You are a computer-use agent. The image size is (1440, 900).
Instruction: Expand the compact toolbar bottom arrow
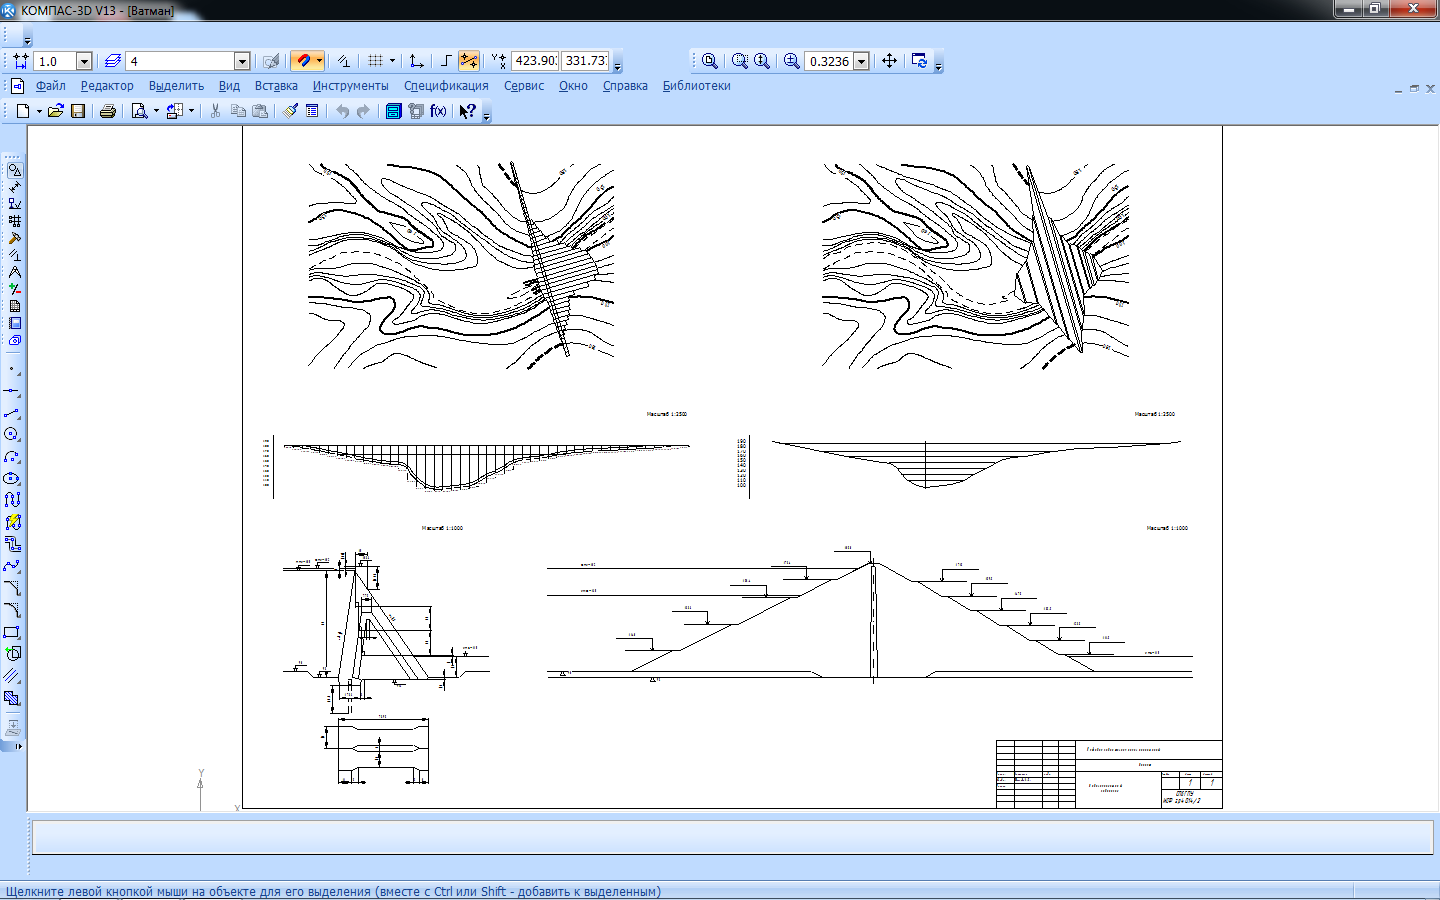click(x=18, y=746)
